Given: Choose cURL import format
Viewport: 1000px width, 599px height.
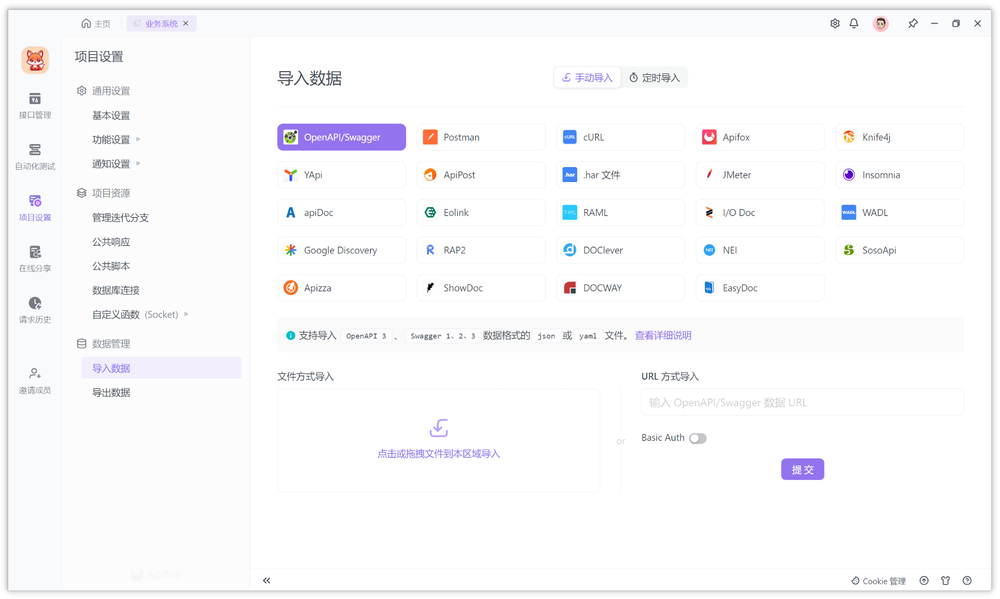Looking at the screenshot, I should tap(621, 137).
